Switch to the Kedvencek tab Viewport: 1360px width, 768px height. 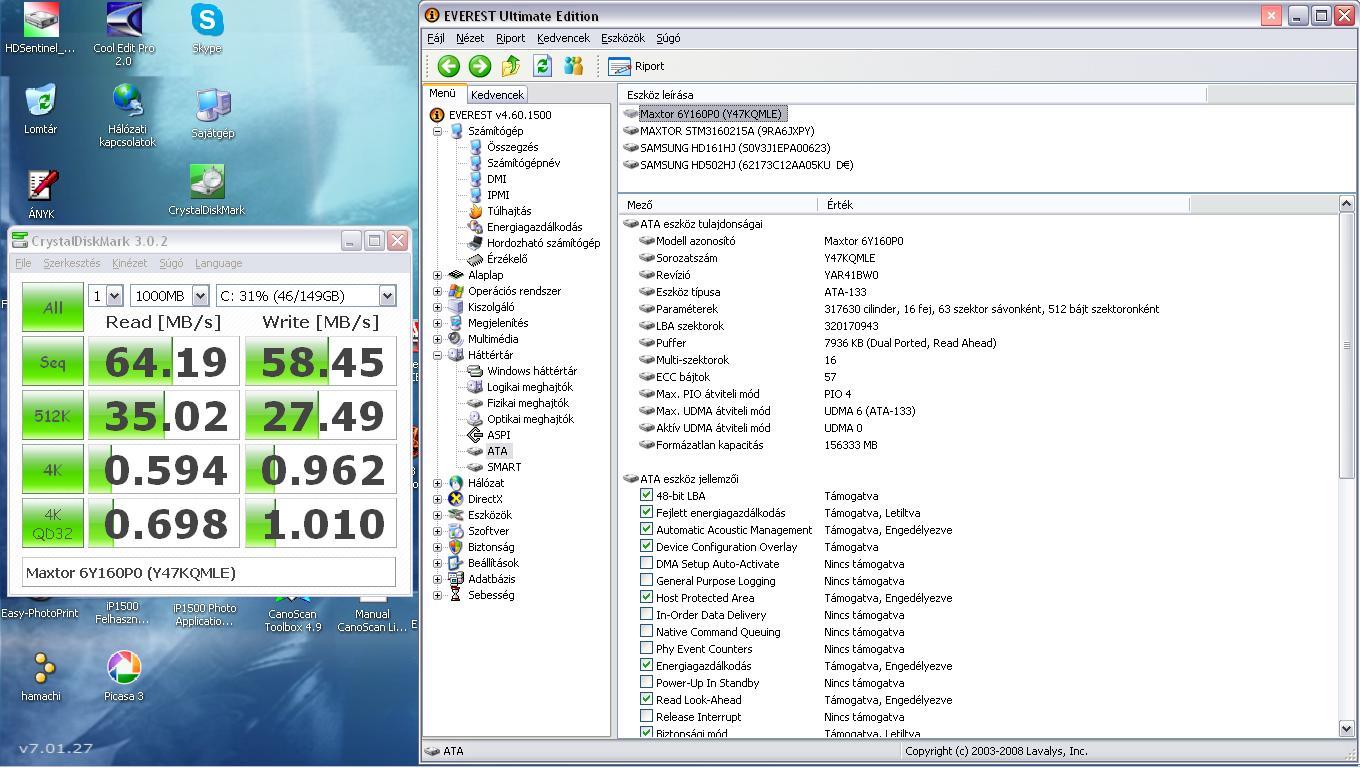[497, 95]
